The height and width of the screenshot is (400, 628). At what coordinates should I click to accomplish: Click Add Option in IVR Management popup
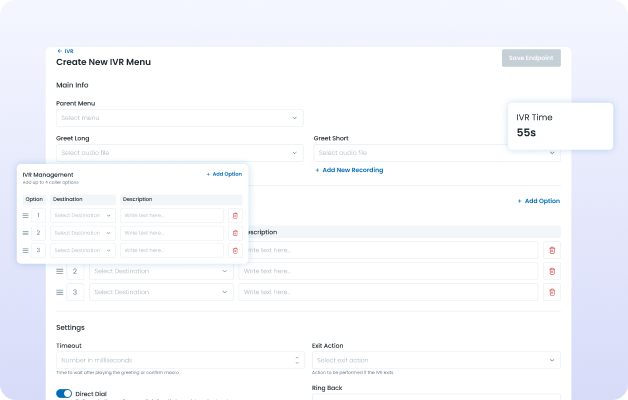(x=224, y=174)
